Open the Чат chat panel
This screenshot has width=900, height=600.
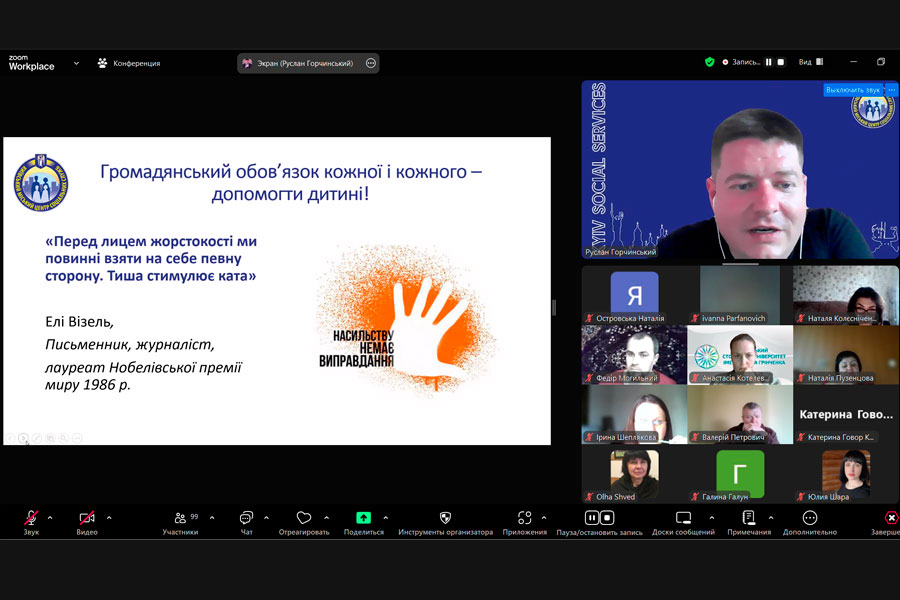(x=246, y=522)
